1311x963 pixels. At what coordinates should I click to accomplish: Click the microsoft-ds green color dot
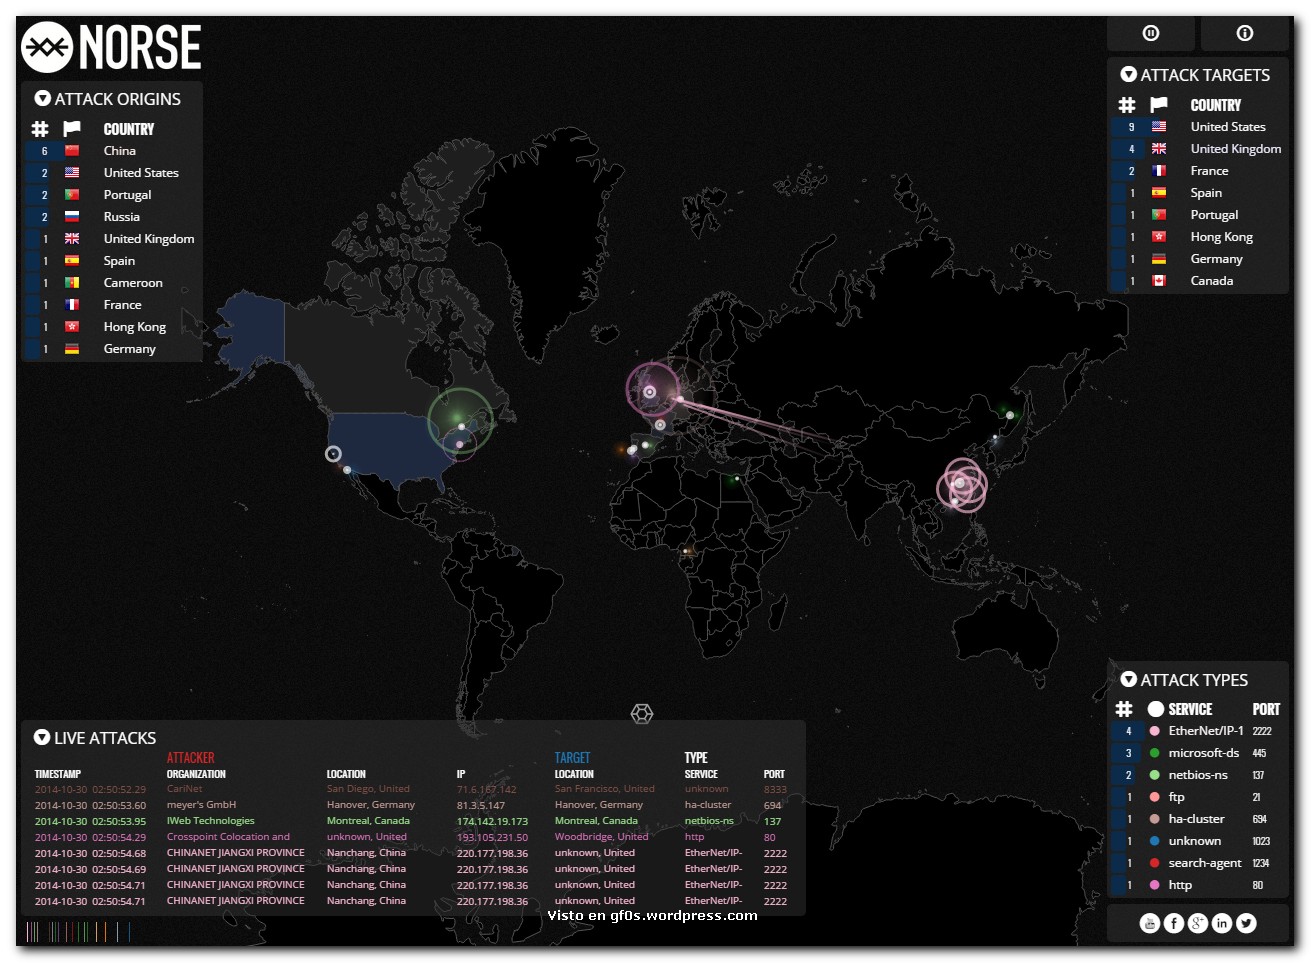coord(1155,753)
